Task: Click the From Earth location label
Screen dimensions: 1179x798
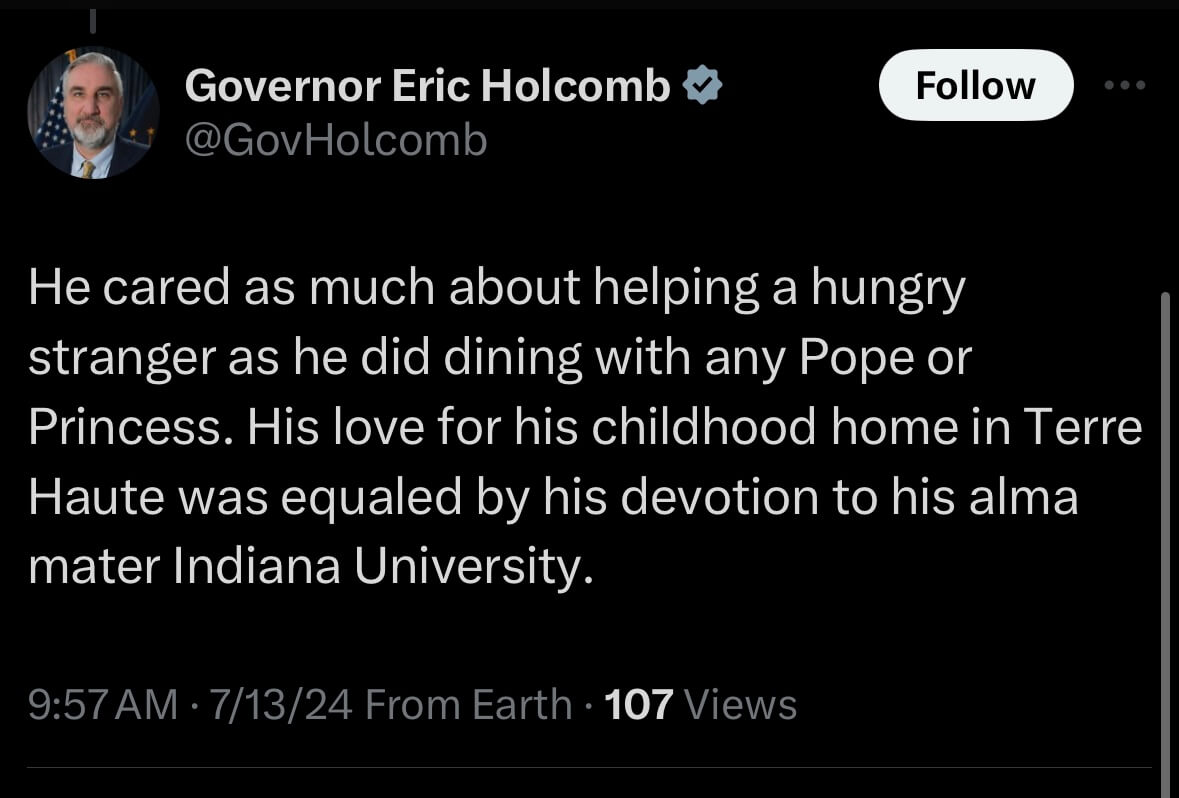Action: [x=469, y=705]
